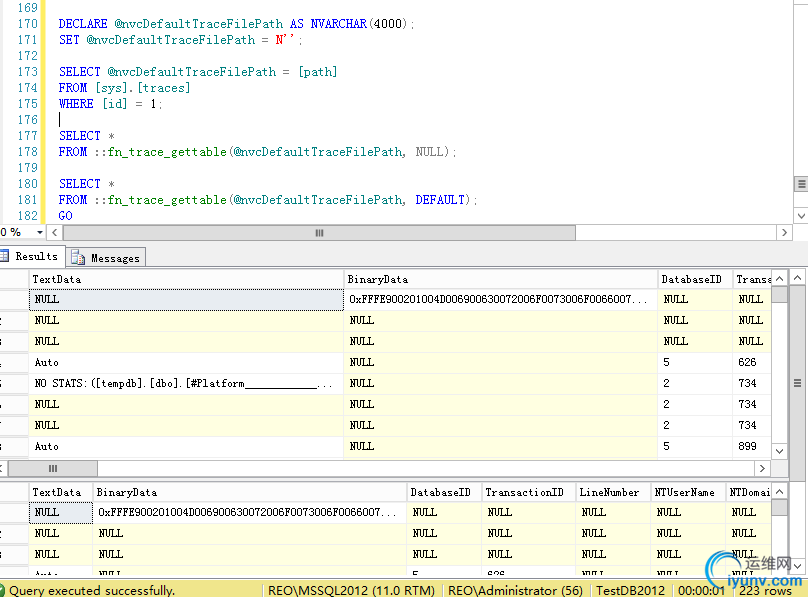Select the 626 transaction cell

point(751,362)
